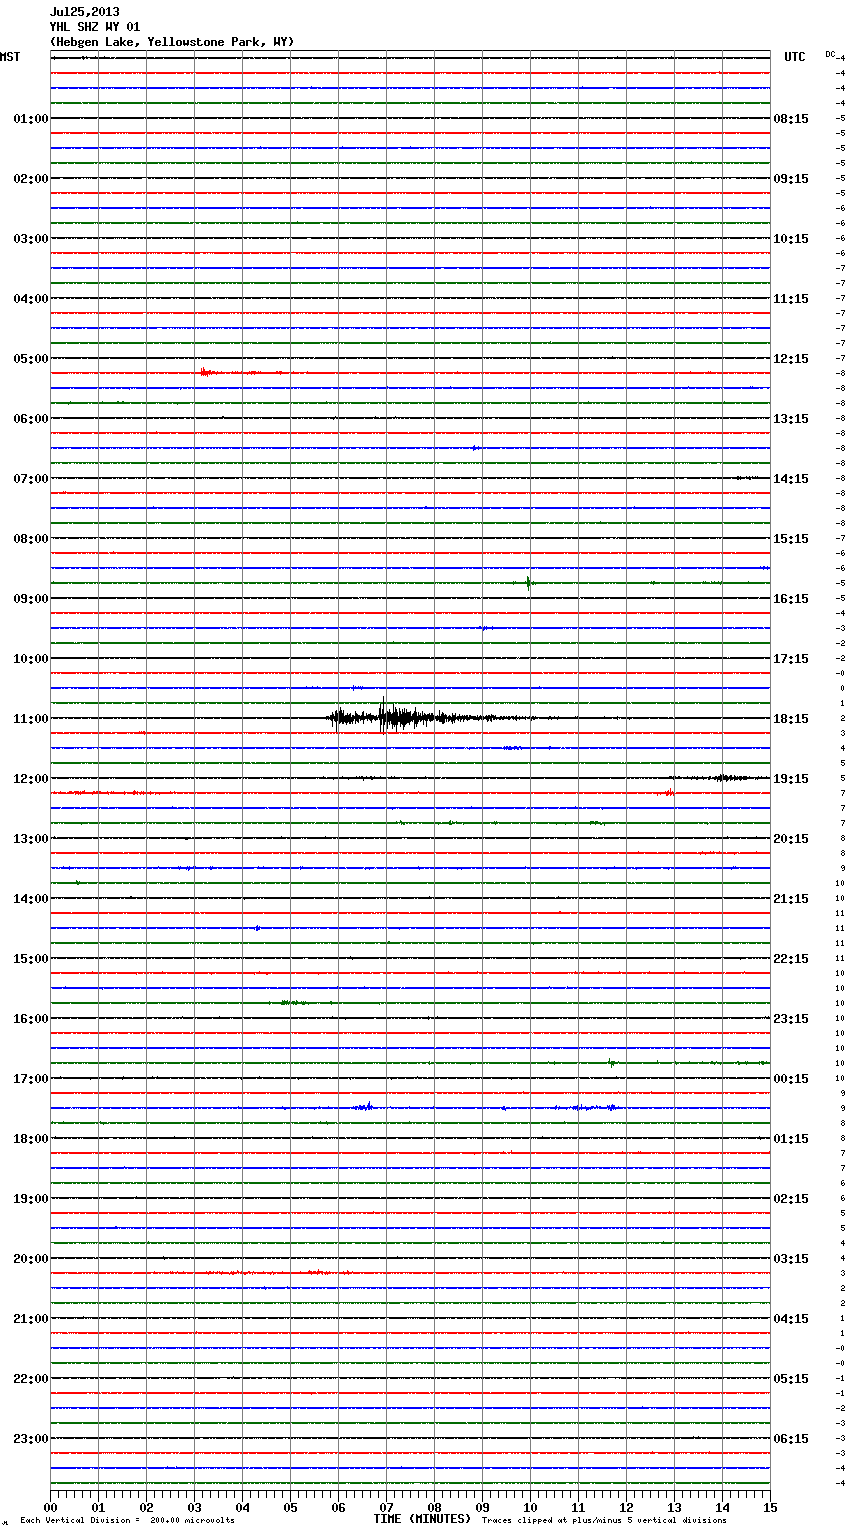This screenshot has height=1534, width=850.
Task: Select the 20:00 MST row label
Action: tap(30, 1259)
